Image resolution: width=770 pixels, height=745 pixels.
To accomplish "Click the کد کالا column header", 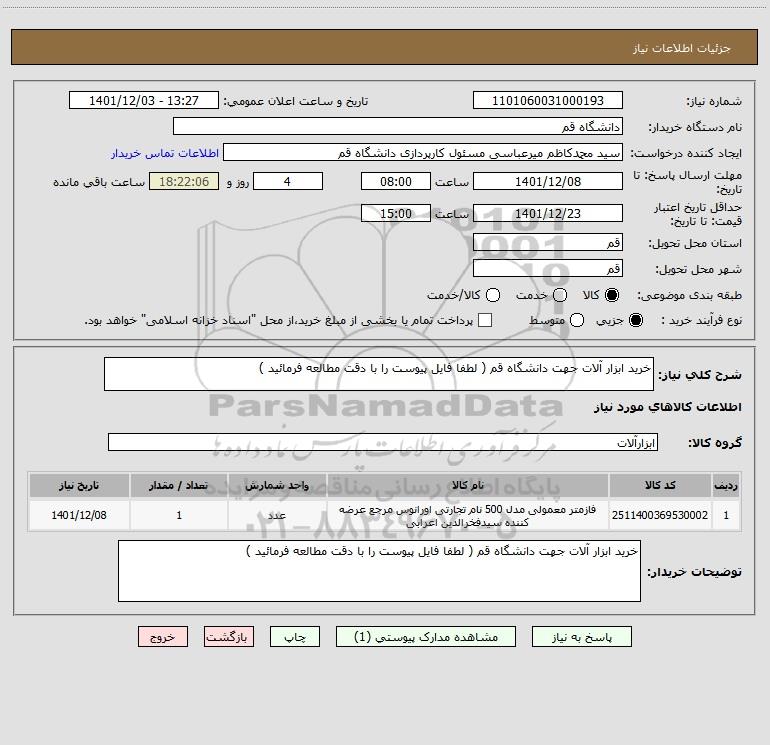I will (660, 485).
